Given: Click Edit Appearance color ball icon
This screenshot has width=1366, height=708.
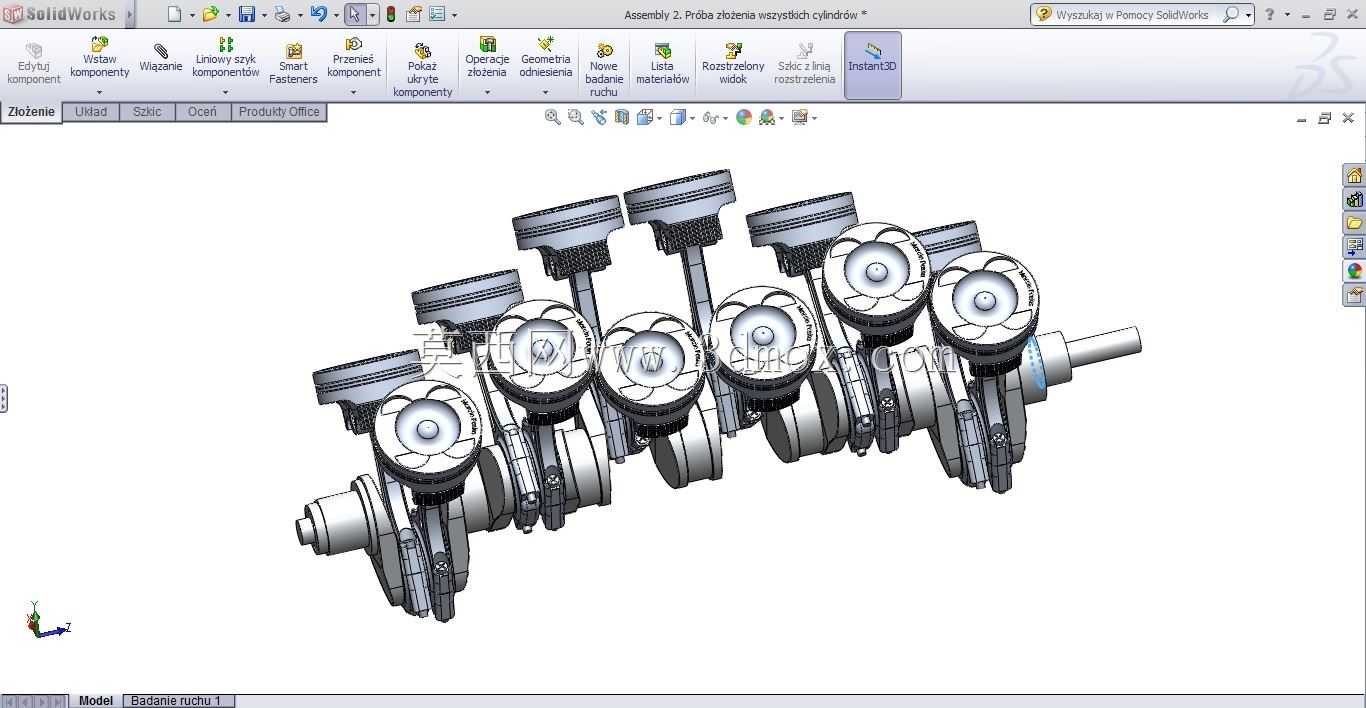Looking at the screenshot, I should pyautogui.click(x=743, y=117).
